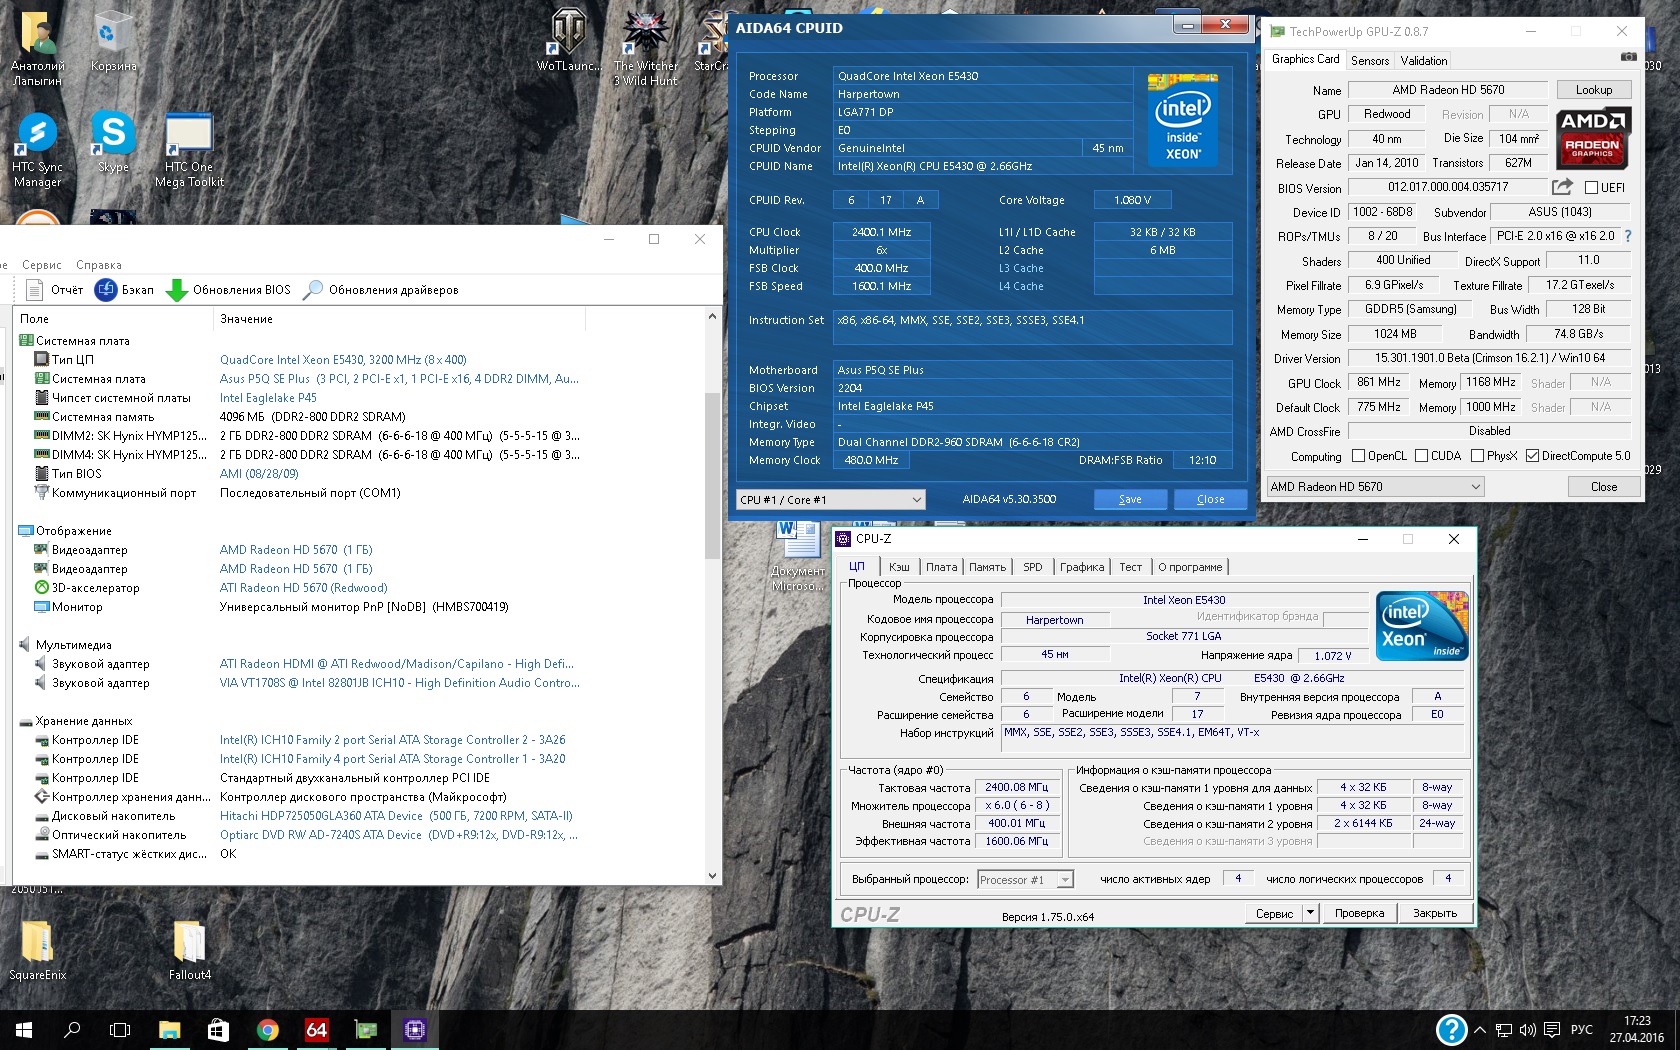This screenshot has width=1680, height=1050.
Task: Open the AMD Radeon HD 5670 card dropdown
Action: tap(1375, 486)
